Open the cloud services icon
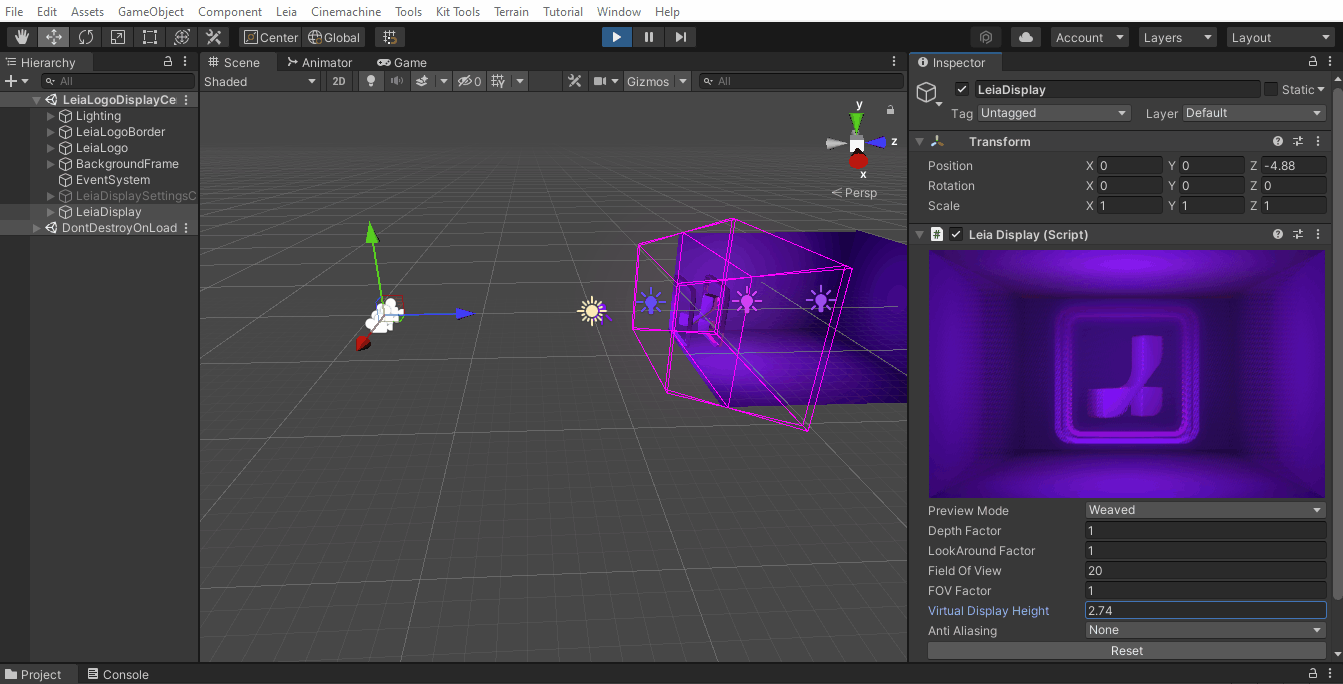Viewport: 1343px width, 684px height. point(1026,37)
